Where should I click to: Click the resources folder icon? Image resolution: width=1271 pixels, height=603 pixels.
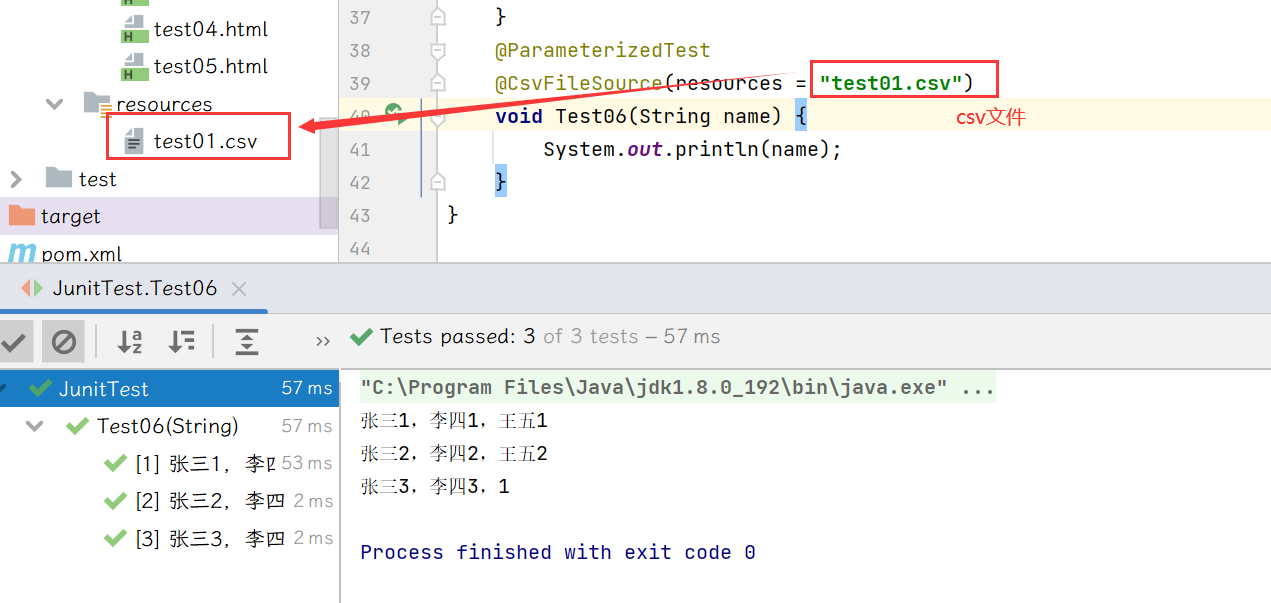[97, 104]
